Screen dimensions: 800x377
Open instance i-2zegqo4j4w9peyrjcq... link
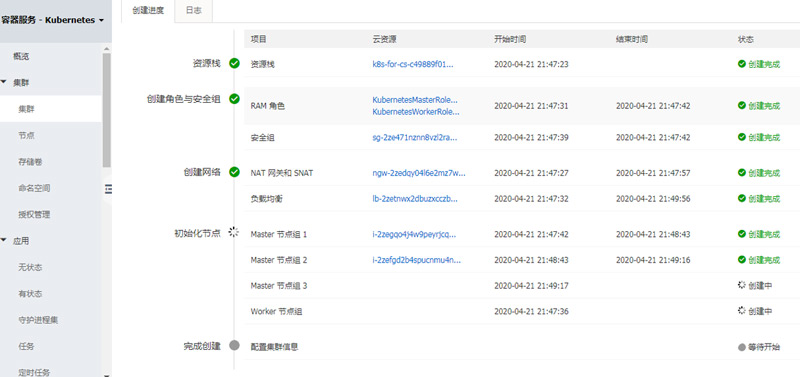(x=414, y=234)
